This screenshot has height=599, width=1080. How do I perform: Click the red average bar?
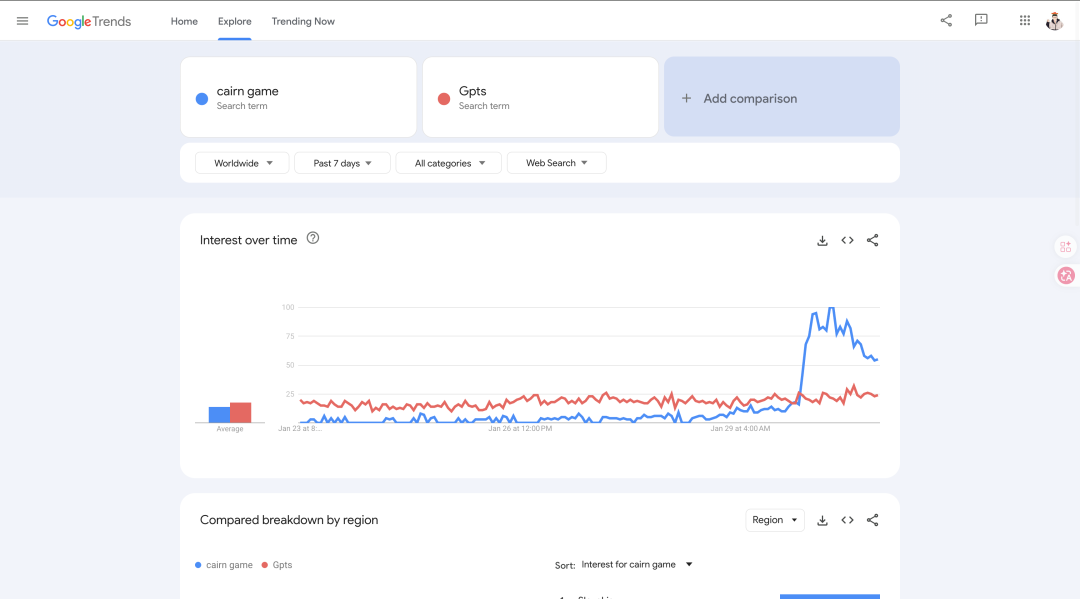coord(240,412)
